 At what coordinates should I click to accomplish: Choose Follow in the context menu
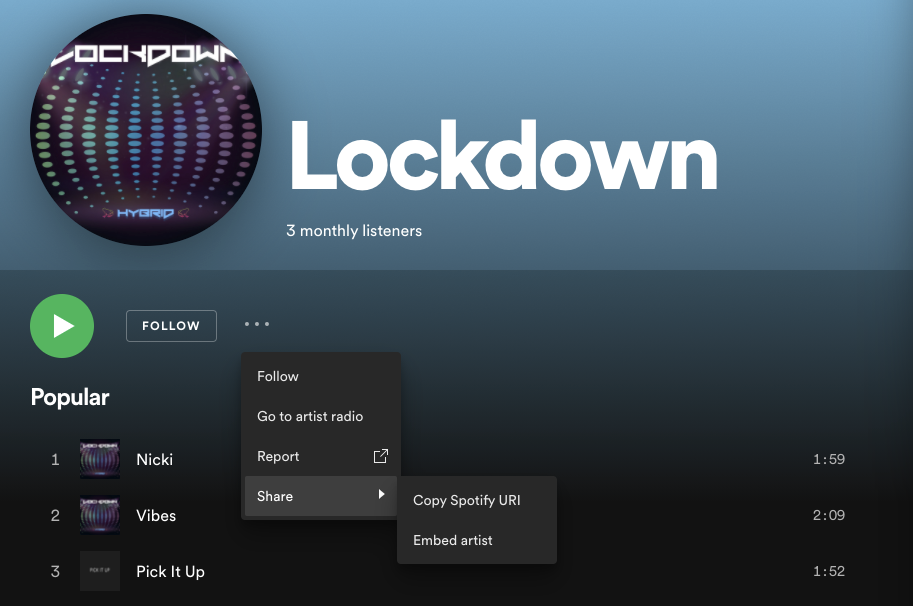pyautogui.click(x=278, y=376)
